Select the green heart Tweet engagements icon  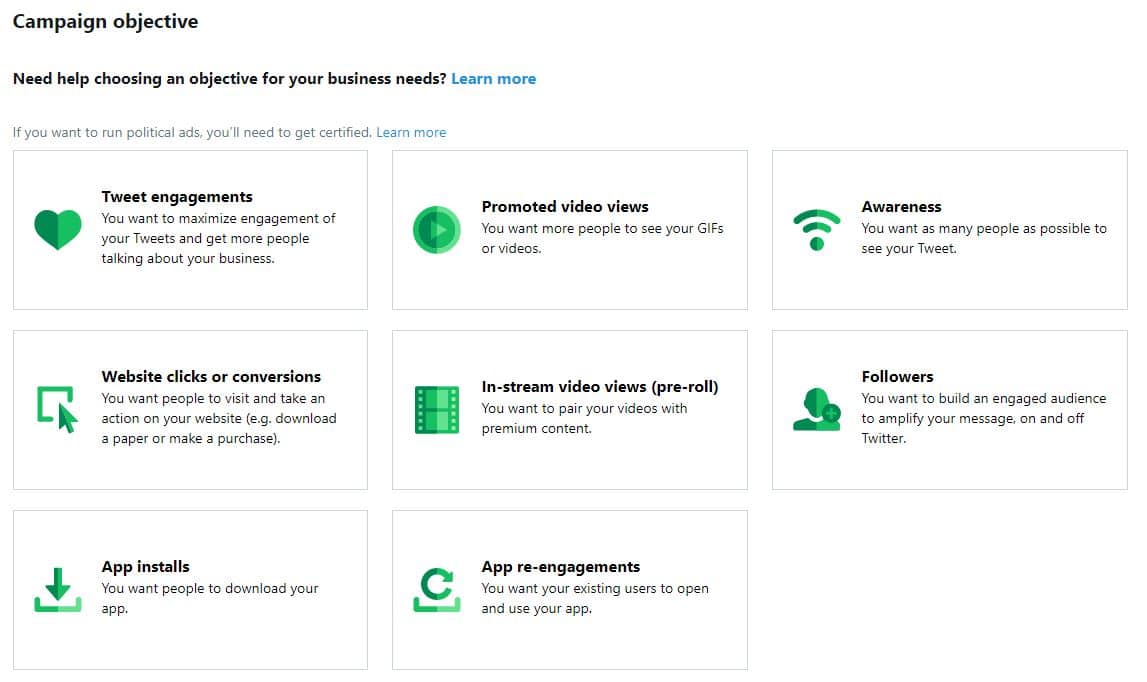pyautogui.click(x=57, y=228)
